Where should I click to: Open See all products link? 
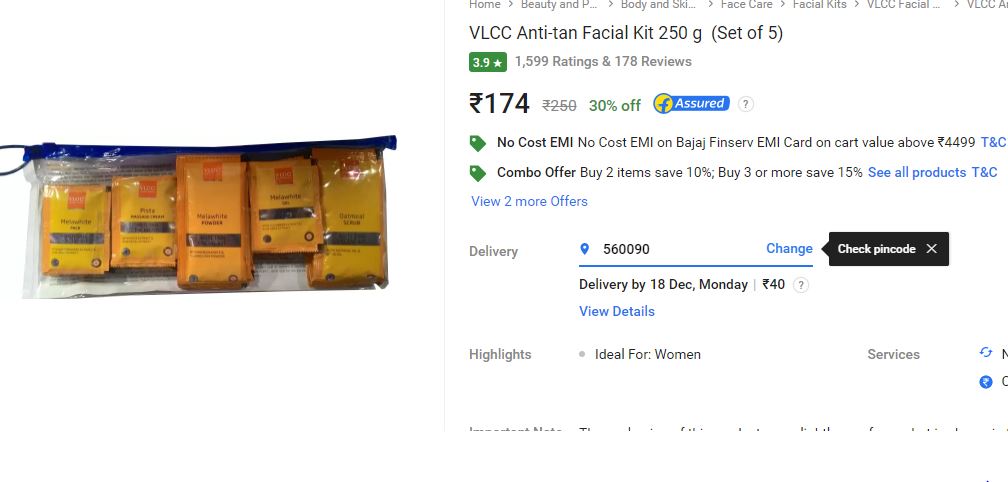point(917,172)
